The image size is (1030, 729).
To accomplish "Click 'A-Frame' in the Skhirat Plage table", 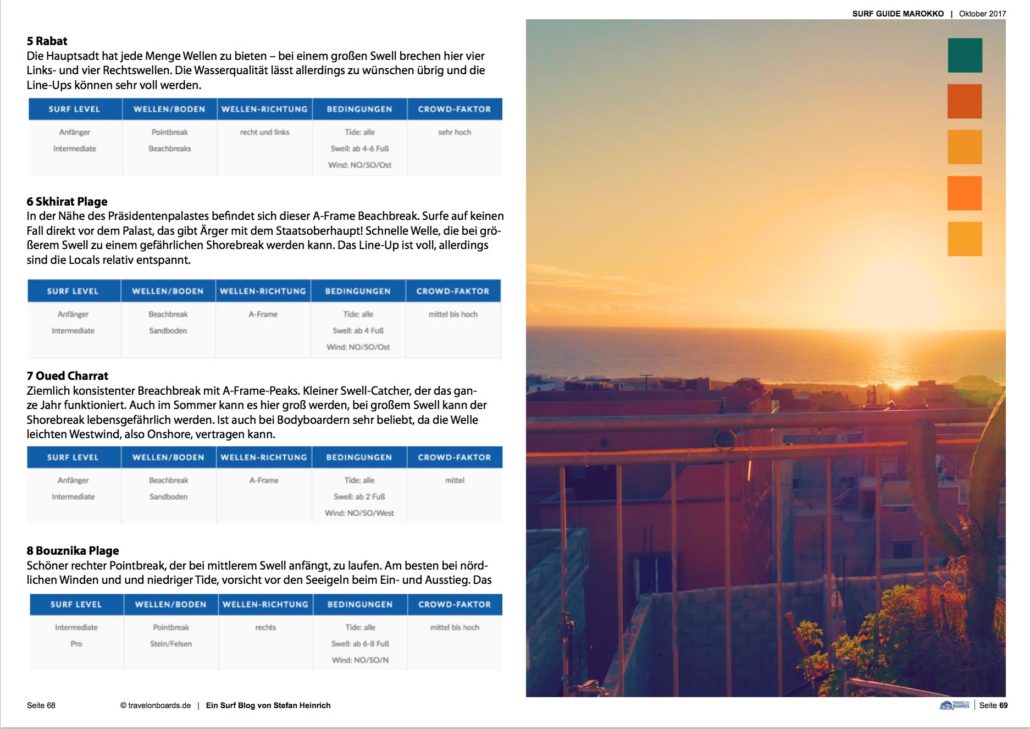I will coord(263,314).
